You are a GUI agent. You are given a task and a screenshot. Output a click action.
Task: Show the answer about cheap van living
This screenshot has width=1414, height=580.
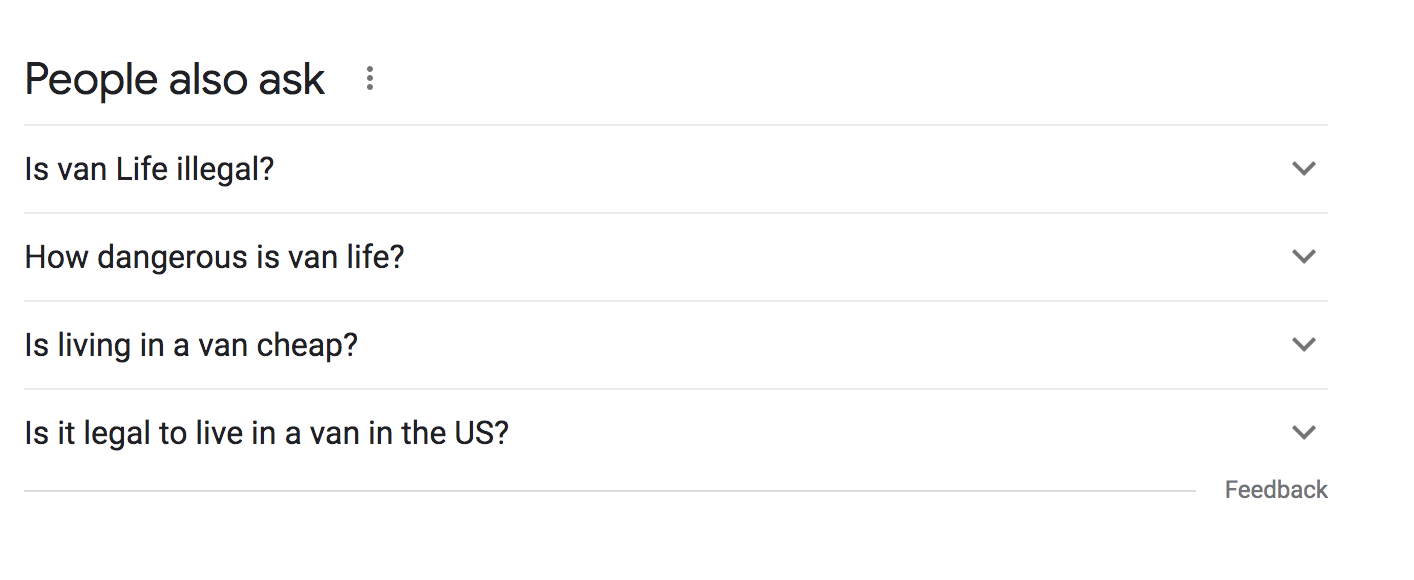(191, 345)
